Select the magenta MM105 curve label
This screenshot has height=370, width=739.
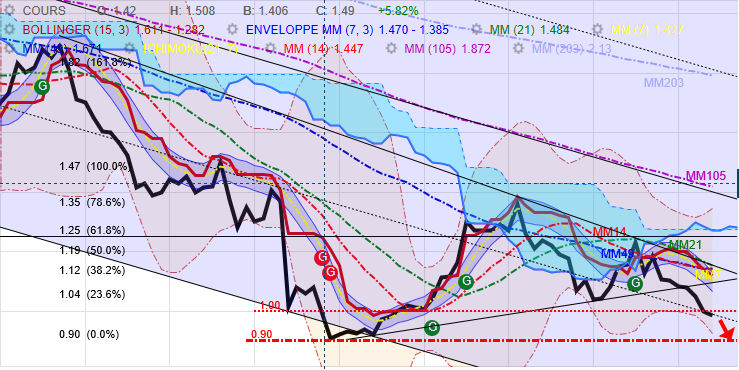[705, 176]
